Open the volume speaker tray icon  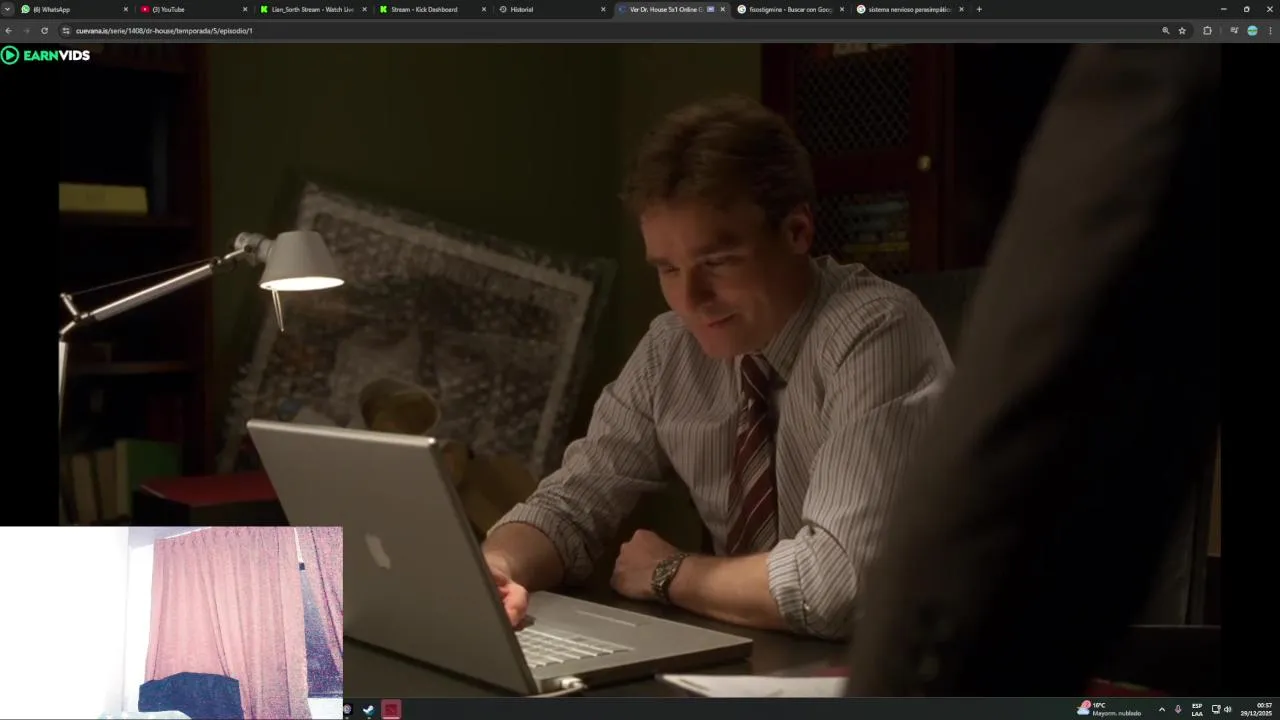coord(1228,709)
